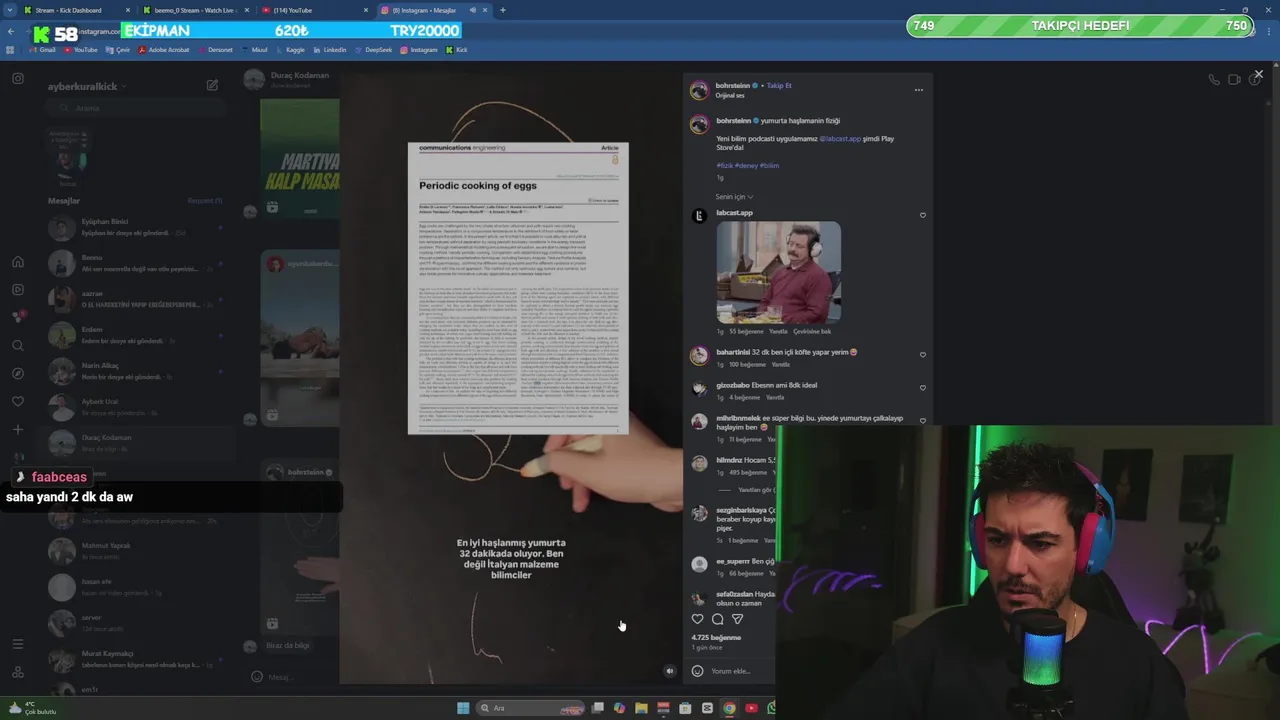Viewport: 1280px width, 720px height.
Task: Reply to bahartinisi's comment with Yanıtla
Action: click(x=780, y=365)
